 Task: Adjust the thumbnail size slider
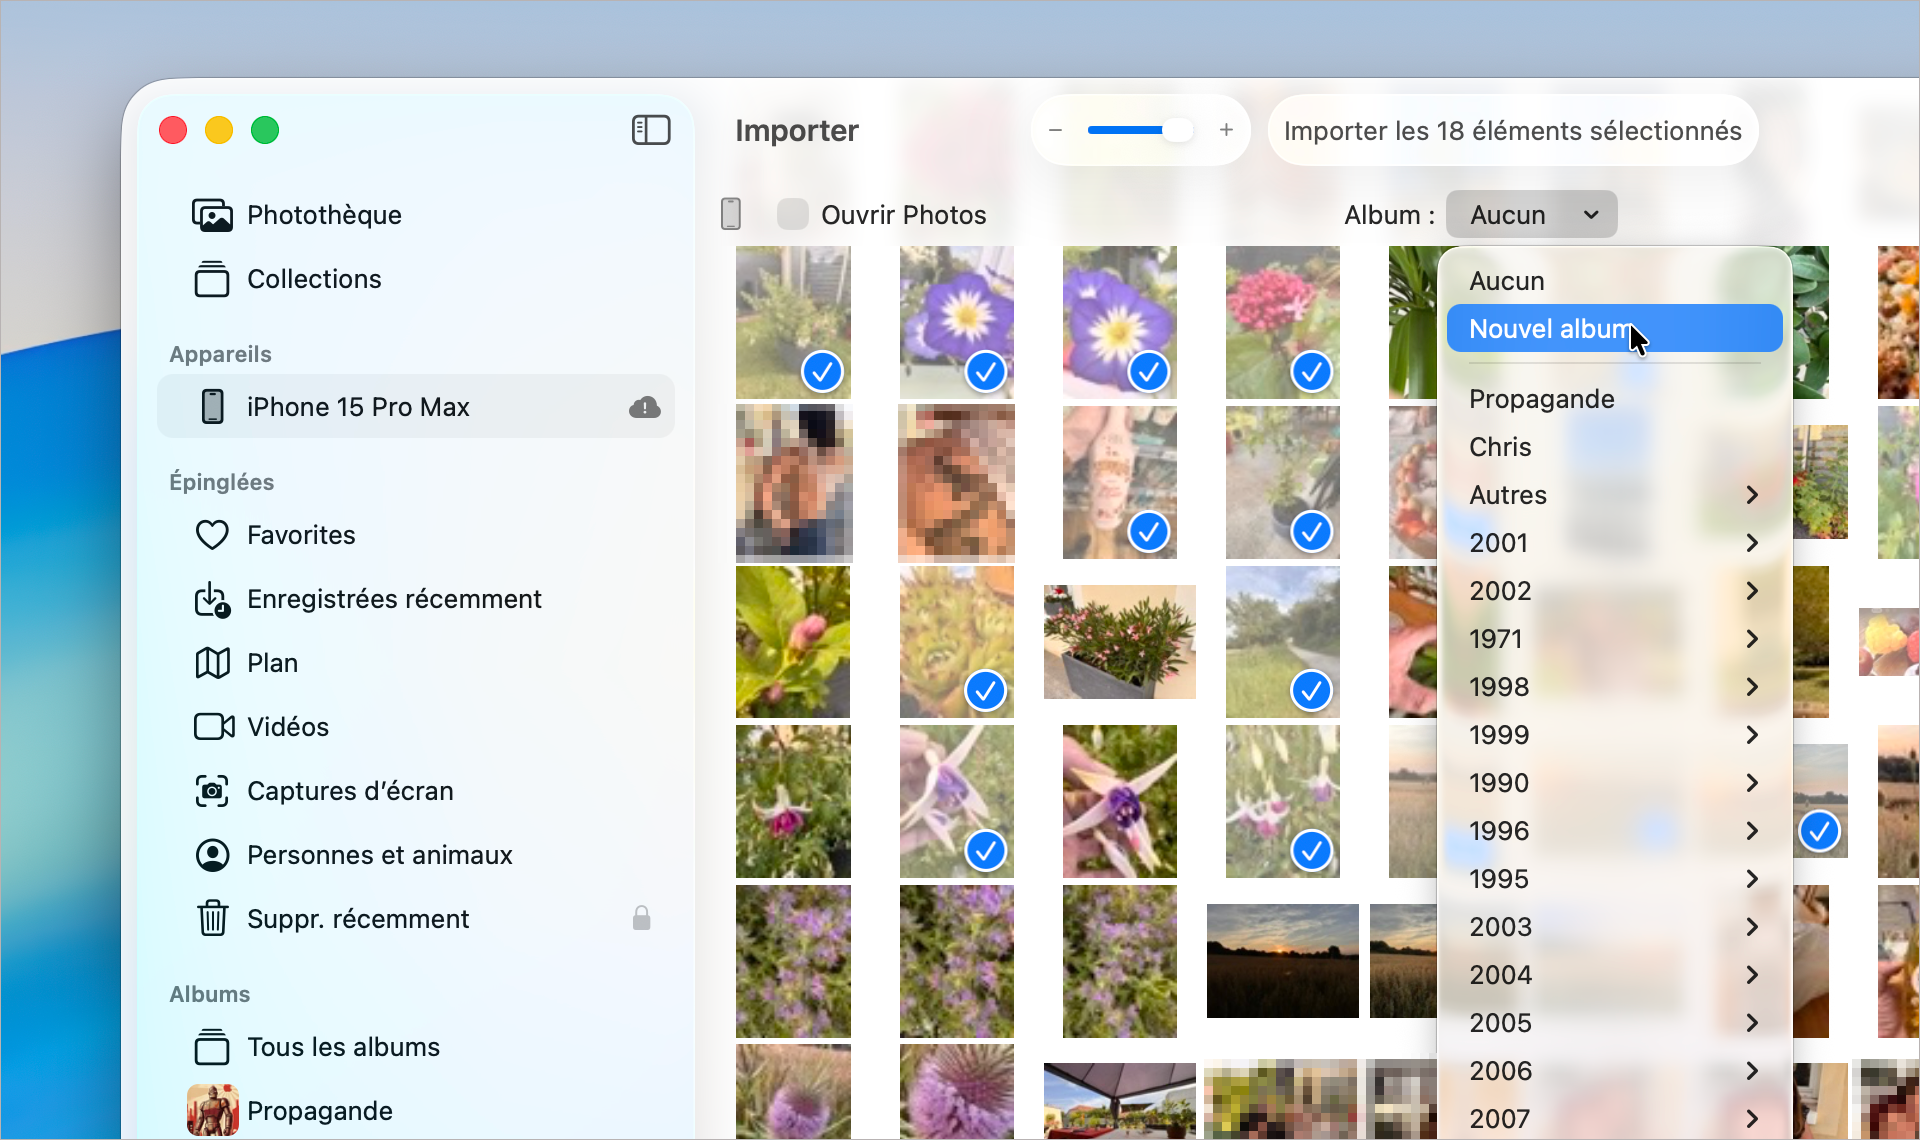pos(1140,130)
